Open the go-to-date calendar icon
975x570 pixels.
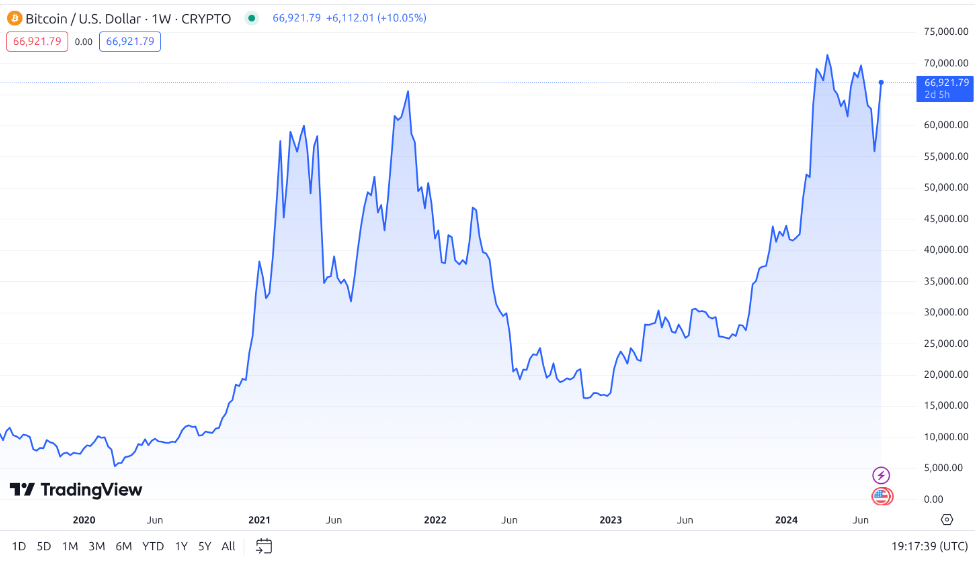coord(264,546)
